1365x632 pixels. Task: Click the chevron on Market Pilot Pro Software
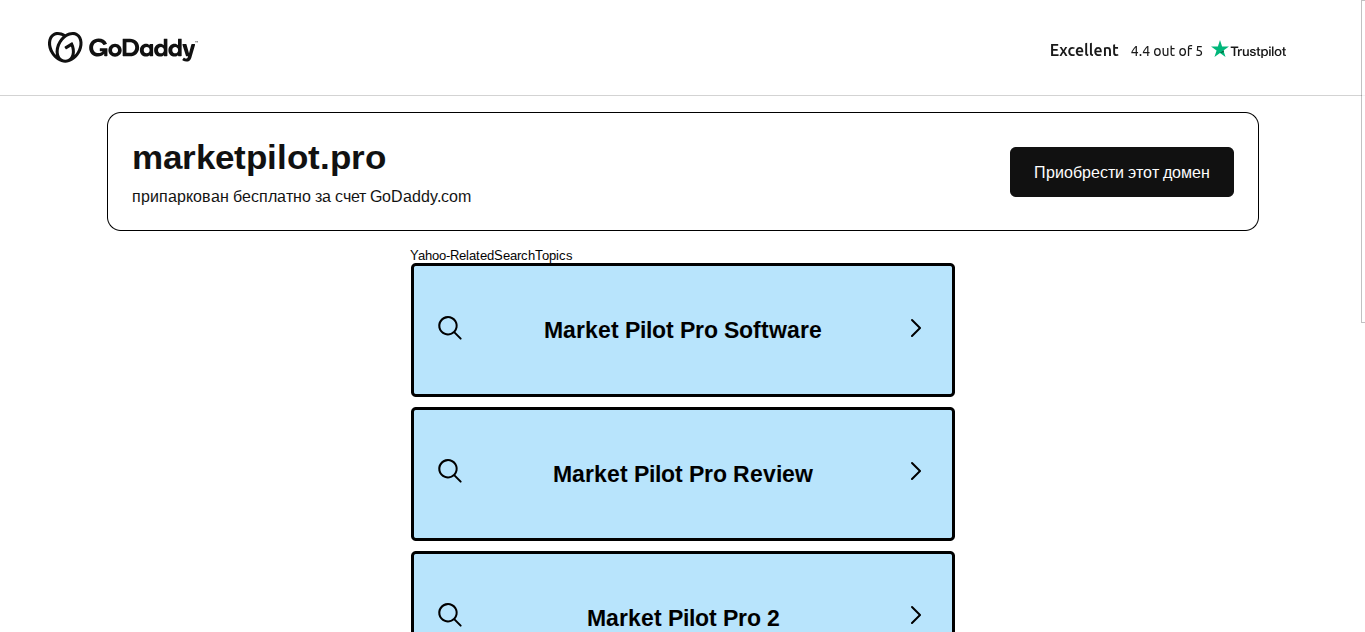[915, 328]
